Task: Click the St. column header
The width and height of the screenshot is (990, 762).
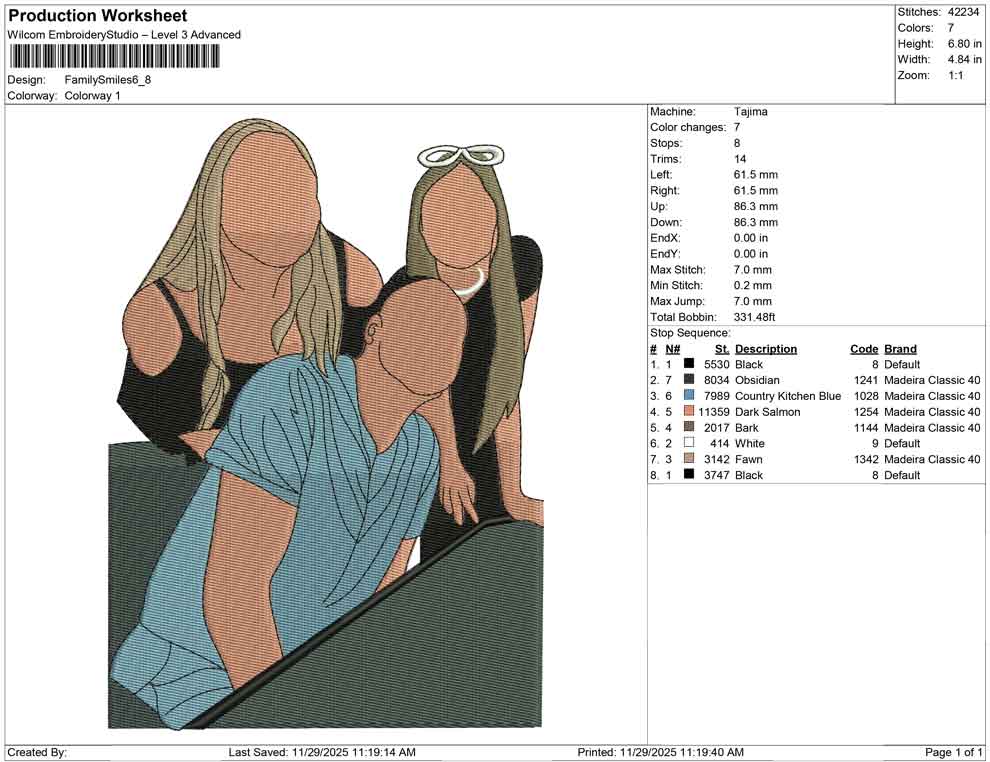Action: pyautogui.click(x=721, y=349)
